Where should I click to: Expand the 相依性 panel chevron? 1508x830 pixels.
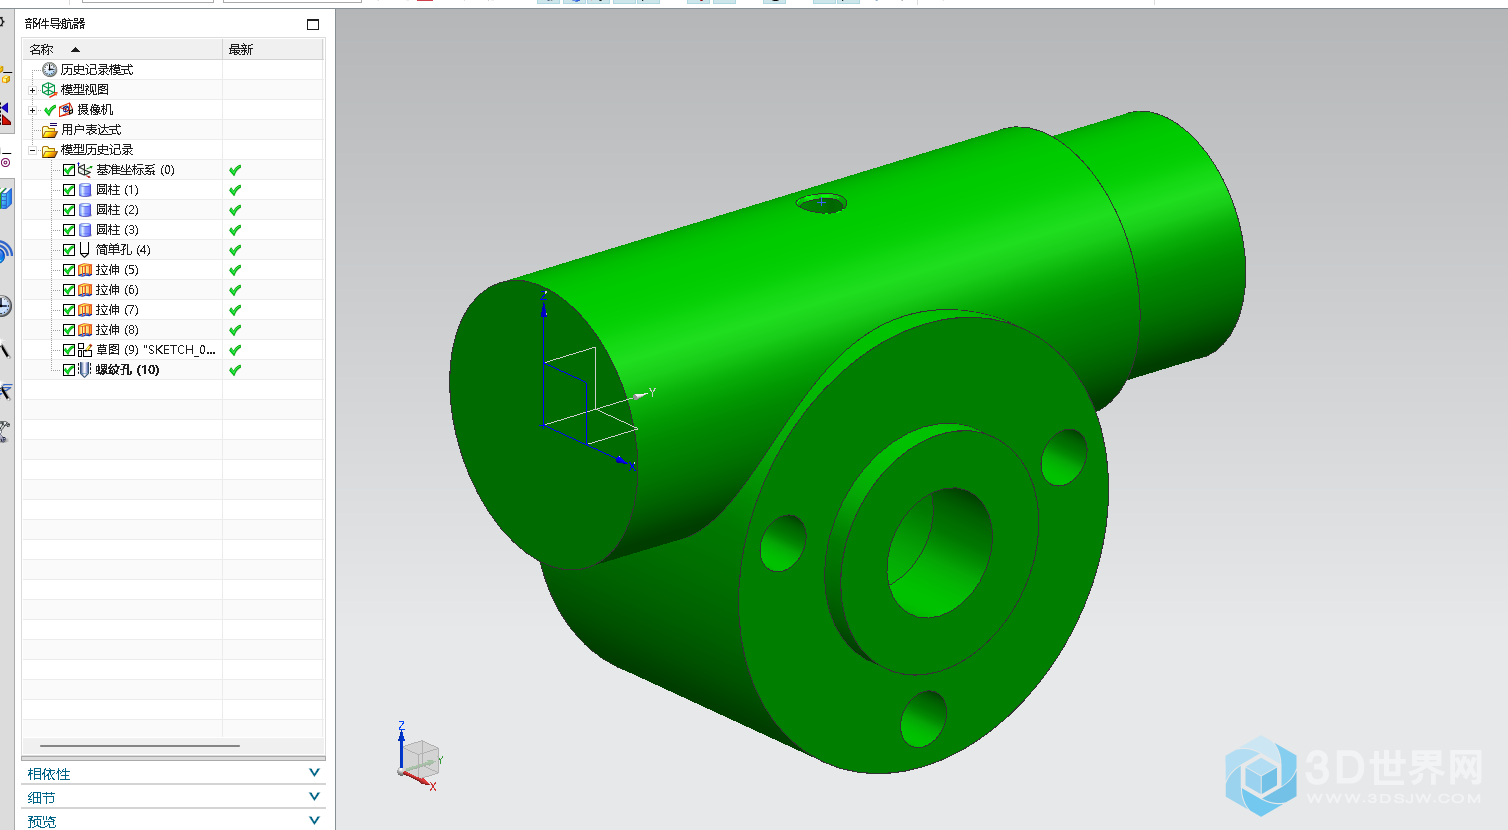[314, 773]
